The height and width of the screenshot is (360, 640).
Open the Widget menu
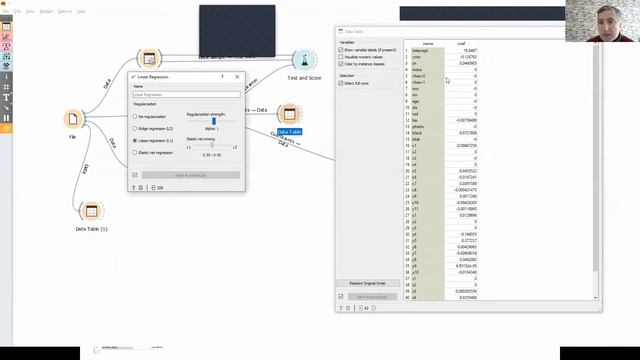[46, 11]
